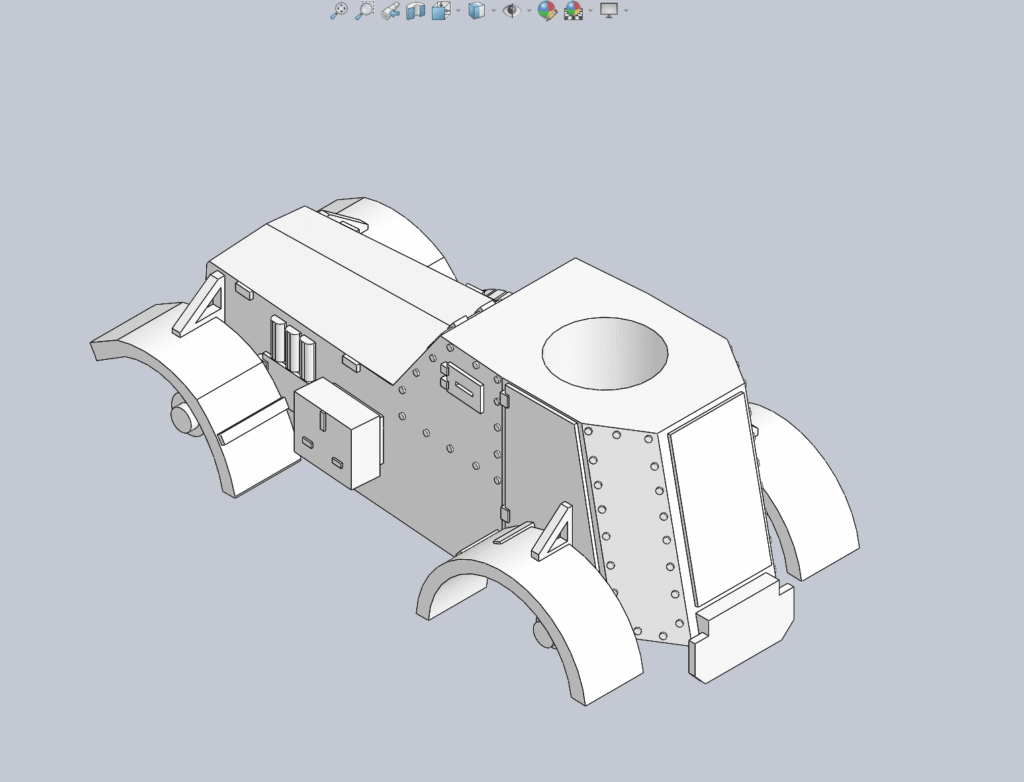1024x782 pixels.
Task: Click the Hide/Show Items eye icon
Action: point(512,10)
